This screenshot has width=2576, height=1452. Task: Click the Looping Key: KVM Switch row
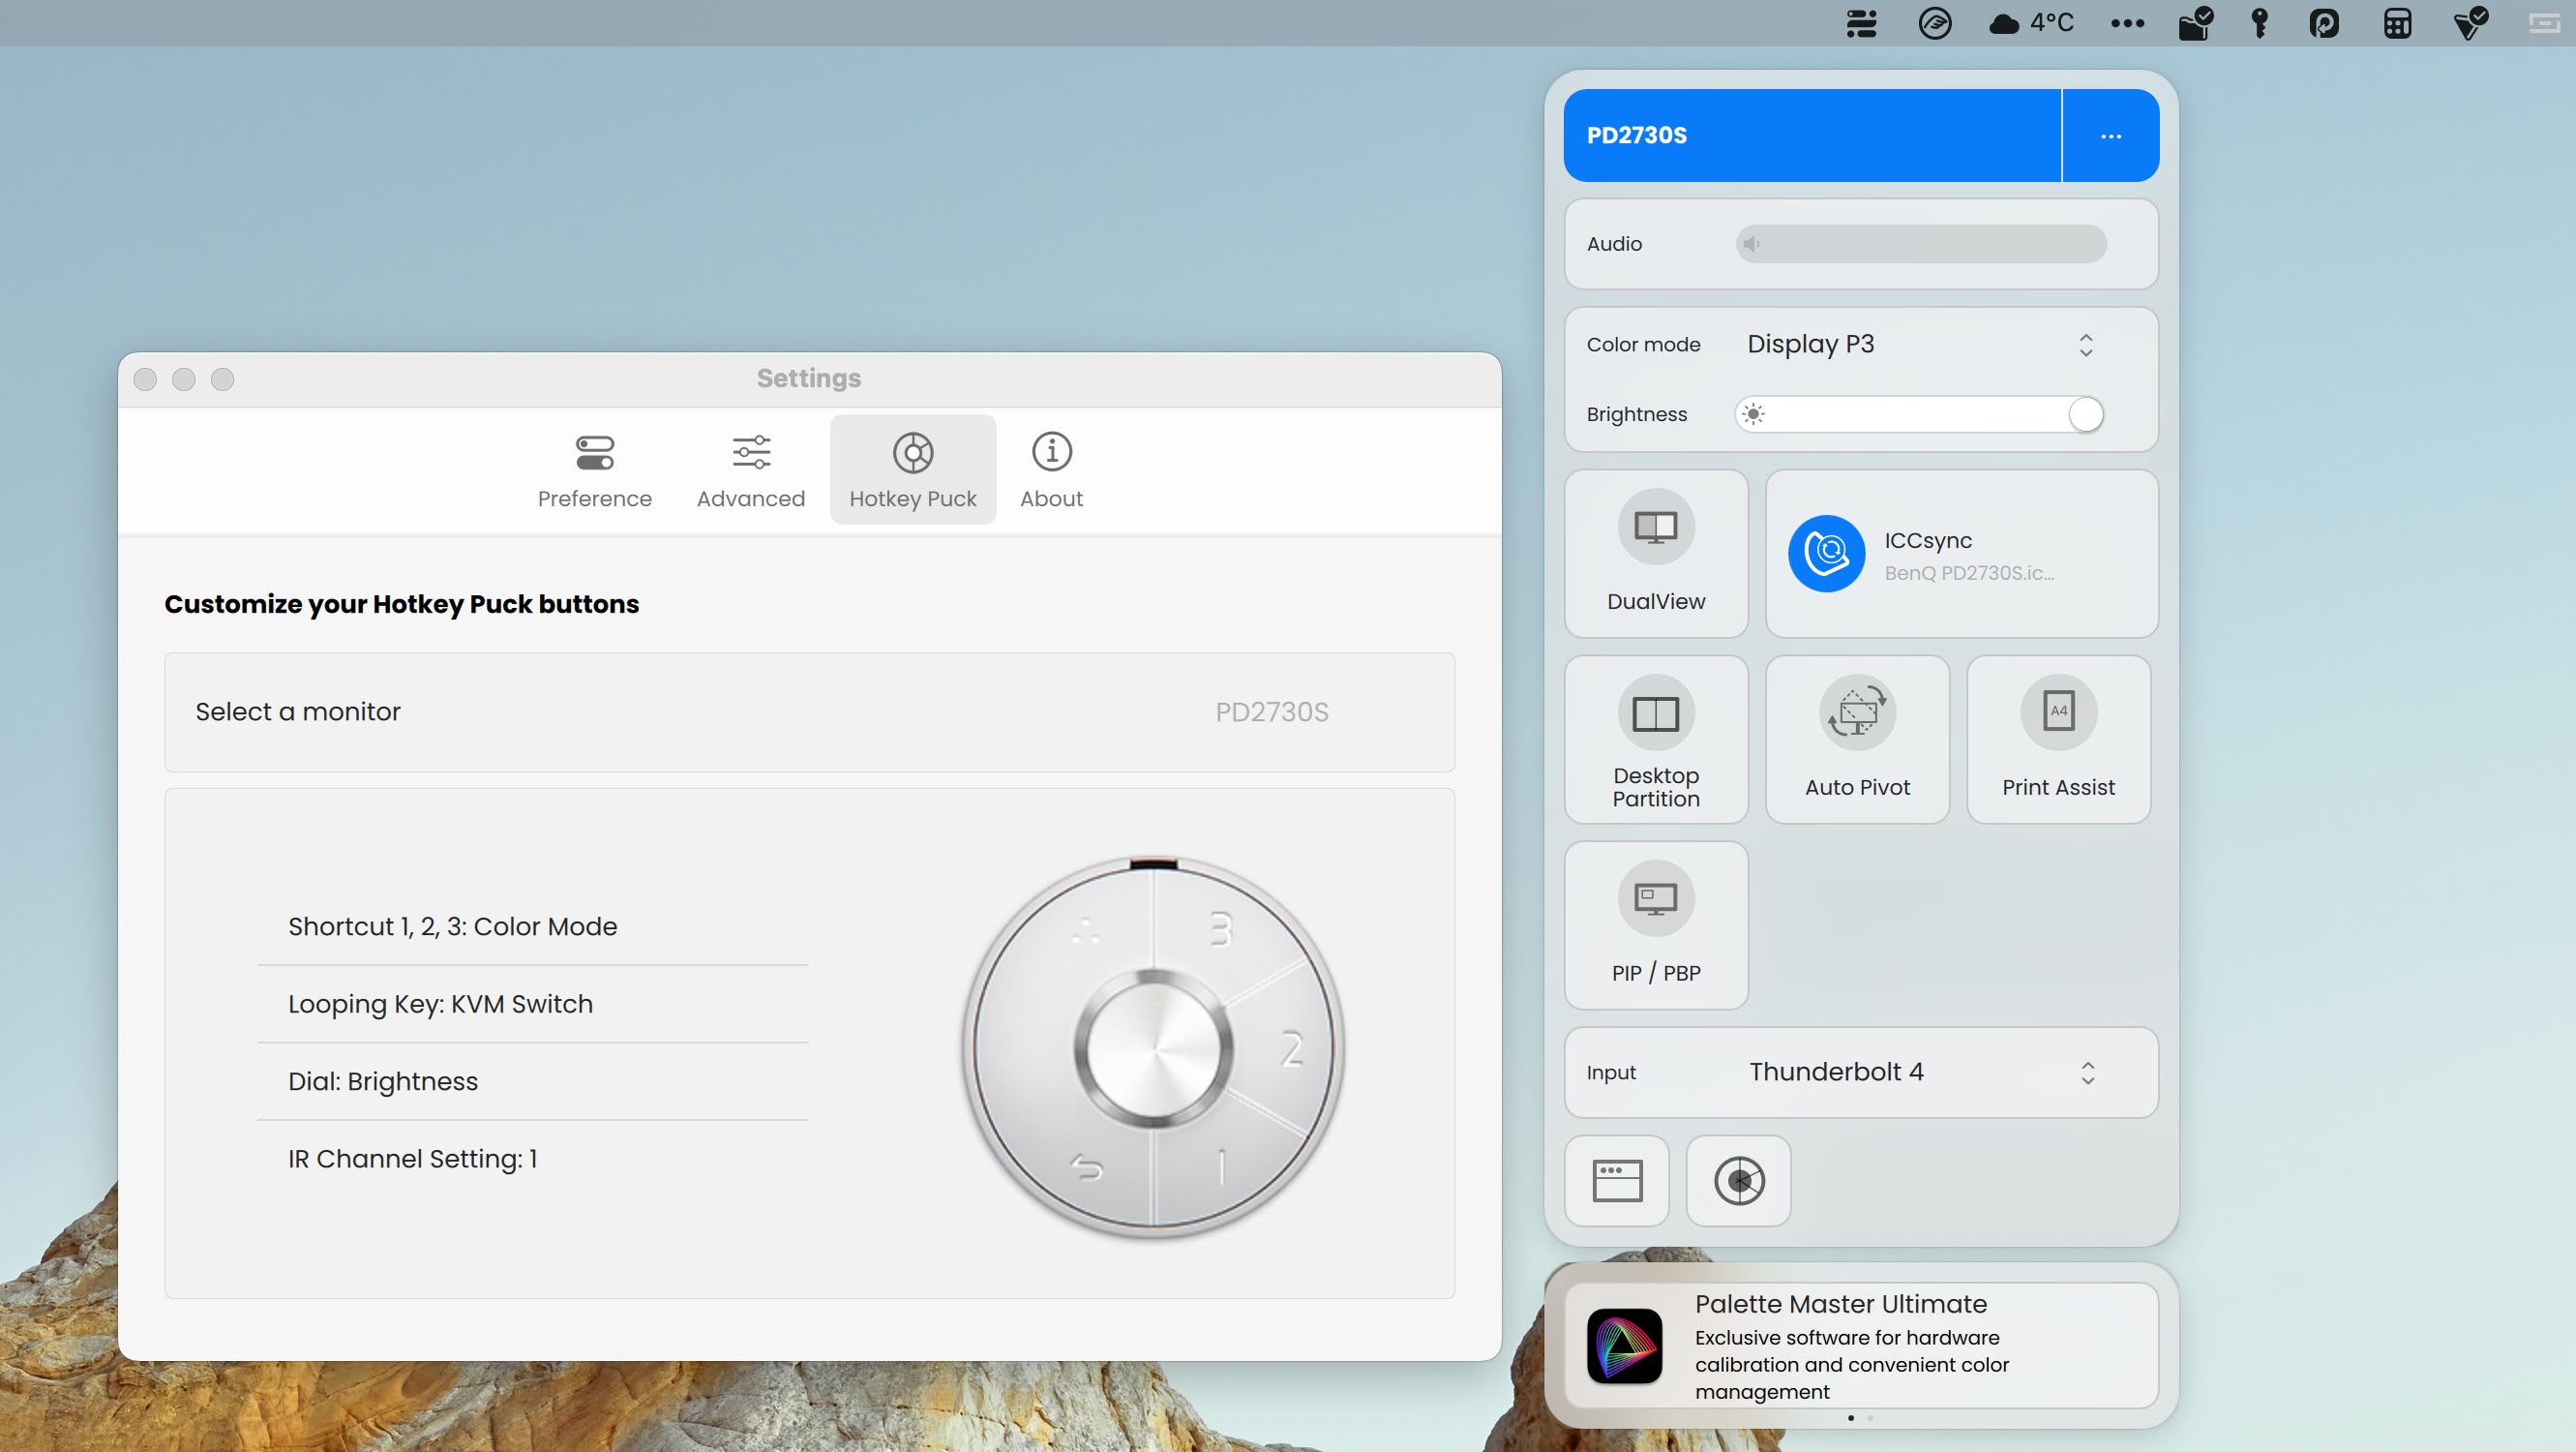click(533, 1004)
